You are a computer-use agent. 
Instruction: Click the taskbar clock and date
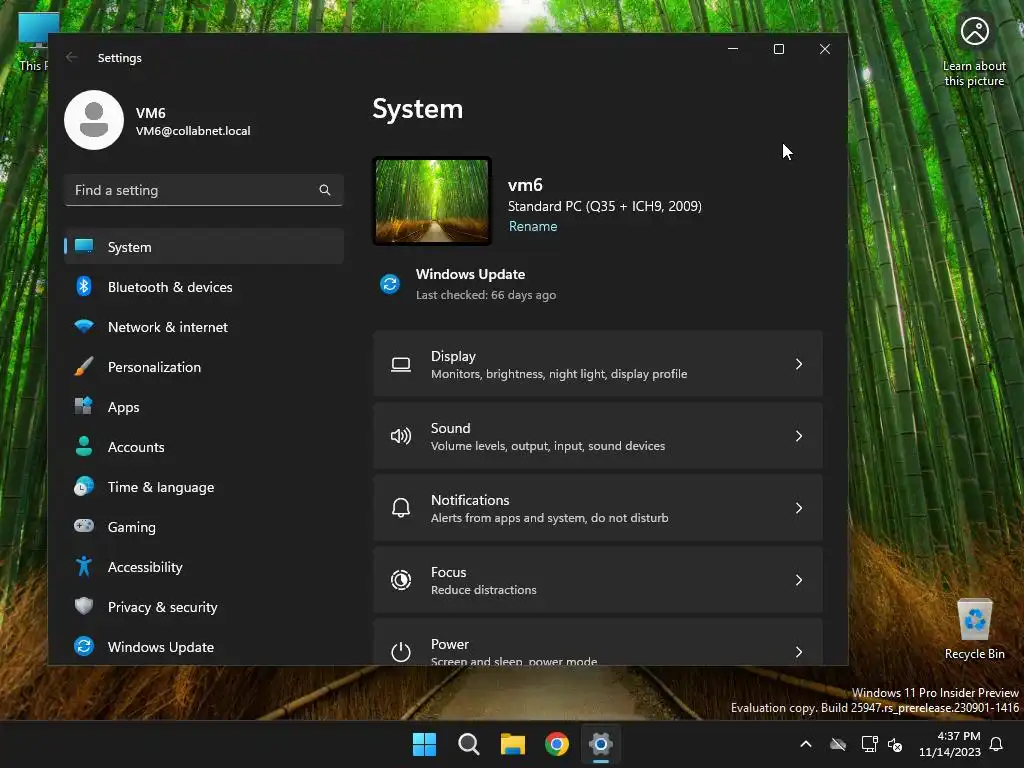(950, 744)
